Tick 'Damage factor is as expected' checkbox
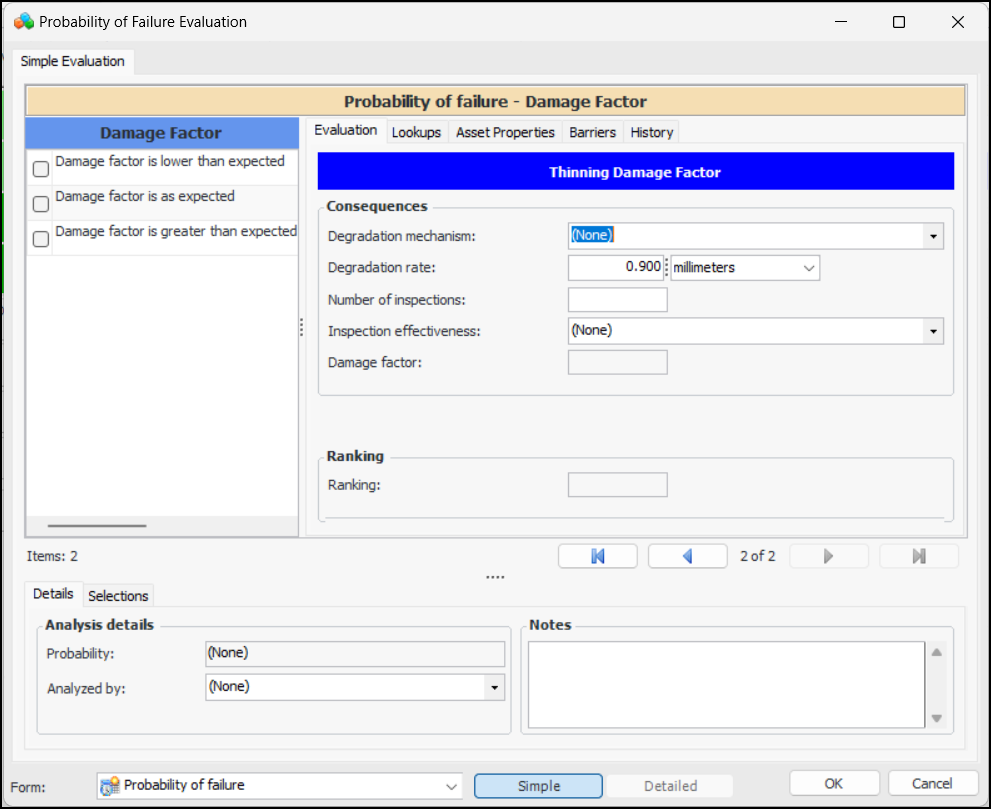 [41, 204]
